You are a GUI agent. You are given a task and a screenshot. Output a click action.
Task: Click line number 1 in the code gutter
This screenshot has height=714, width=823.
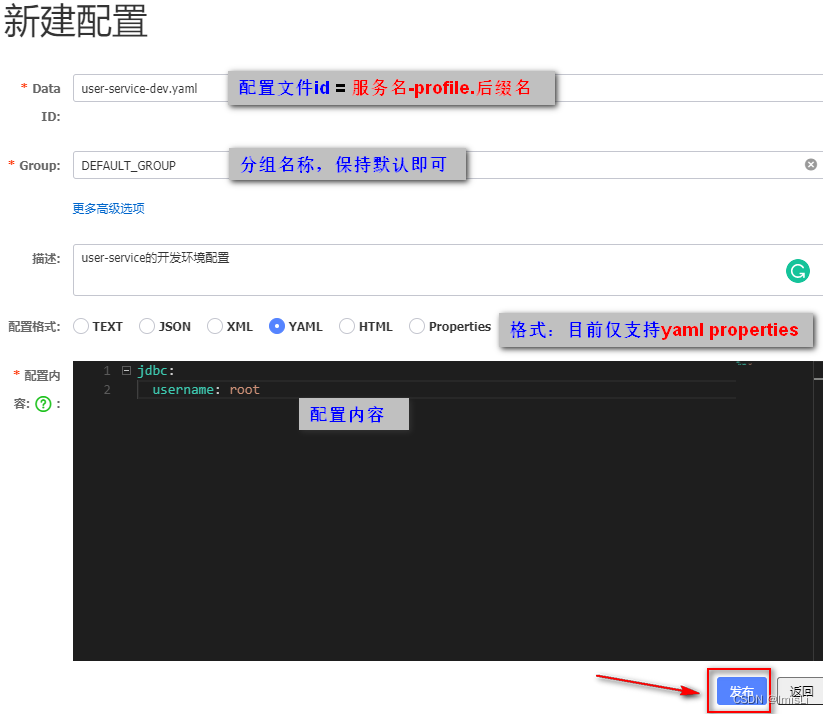[107, 370]
